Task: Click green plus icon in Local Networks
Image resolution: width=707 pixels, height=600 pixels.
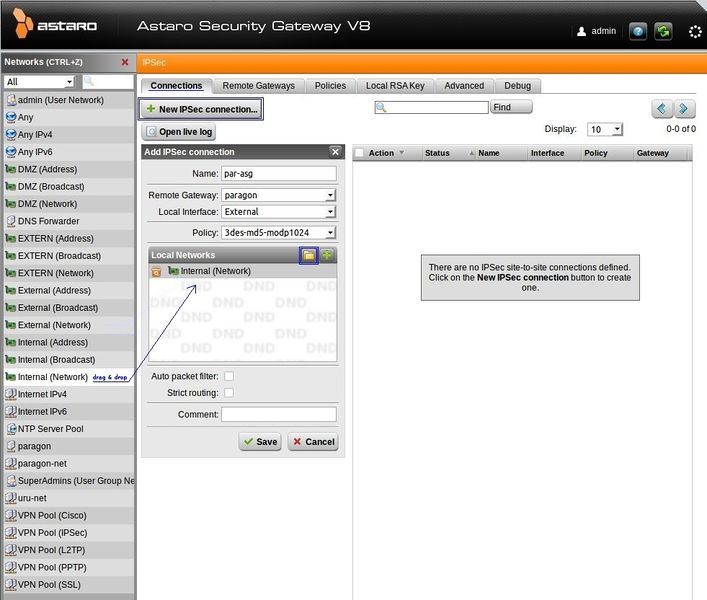Action: (327, 255)
